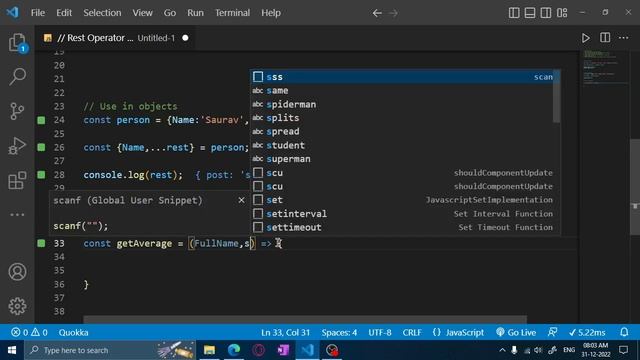640x360 pixels.
Task: Select the Untitled-1 editor tab
Action: 116,38
